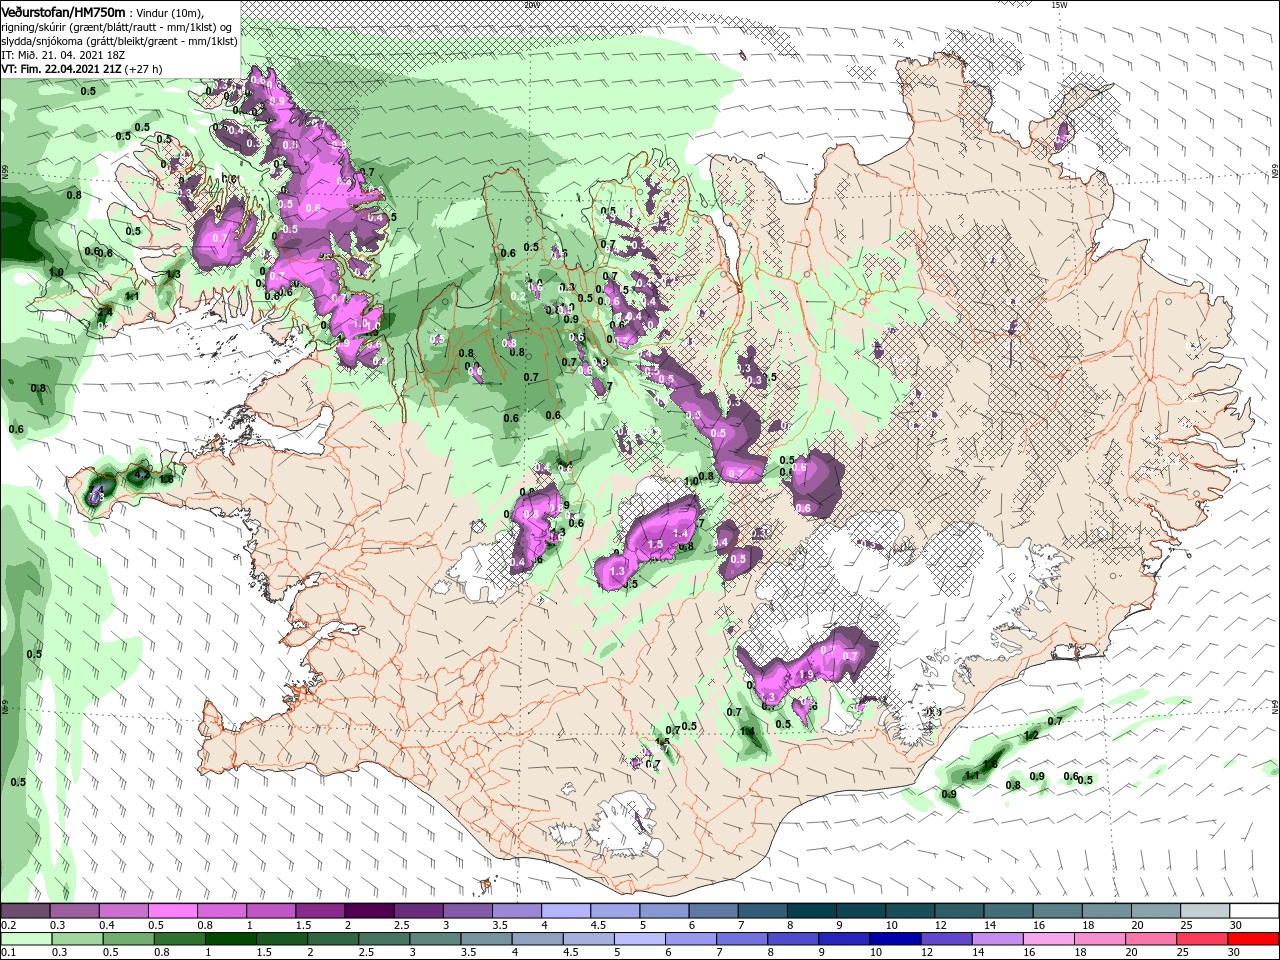This screenshot has height=960, width=1280.
Task: Click the '(+27 h)' forecast offset text
Action: pos(145,69)
